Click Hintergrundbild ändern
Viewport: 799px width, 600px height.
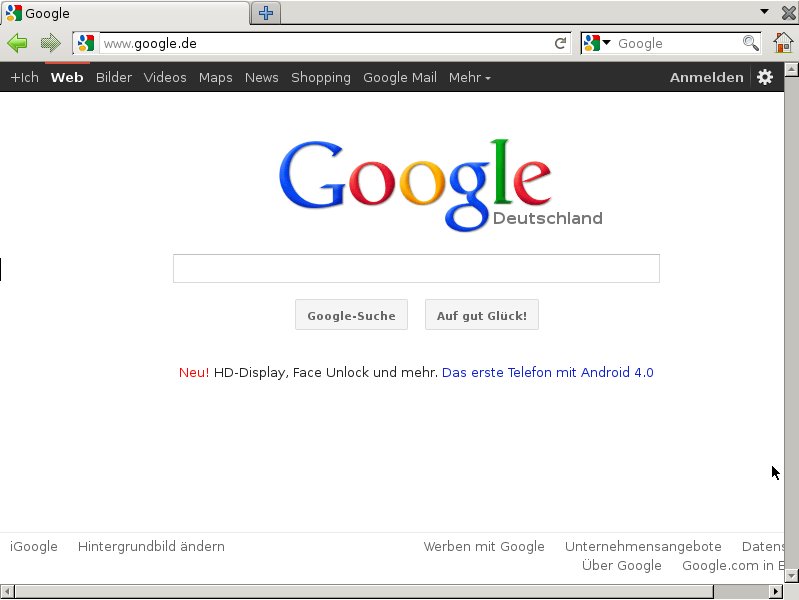coord(151,546)
